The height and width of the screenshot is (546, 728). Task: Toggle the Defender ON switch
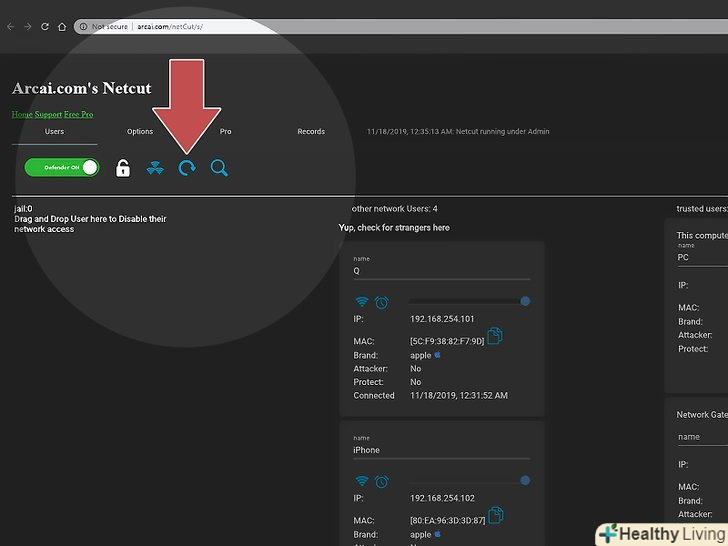coord(62,167)
